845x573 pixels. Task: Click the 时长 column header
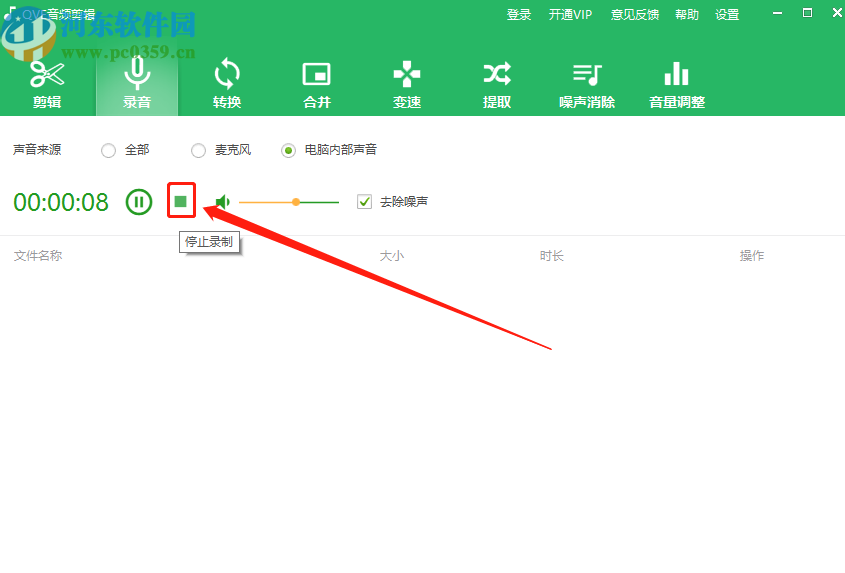tap(552, 256)
